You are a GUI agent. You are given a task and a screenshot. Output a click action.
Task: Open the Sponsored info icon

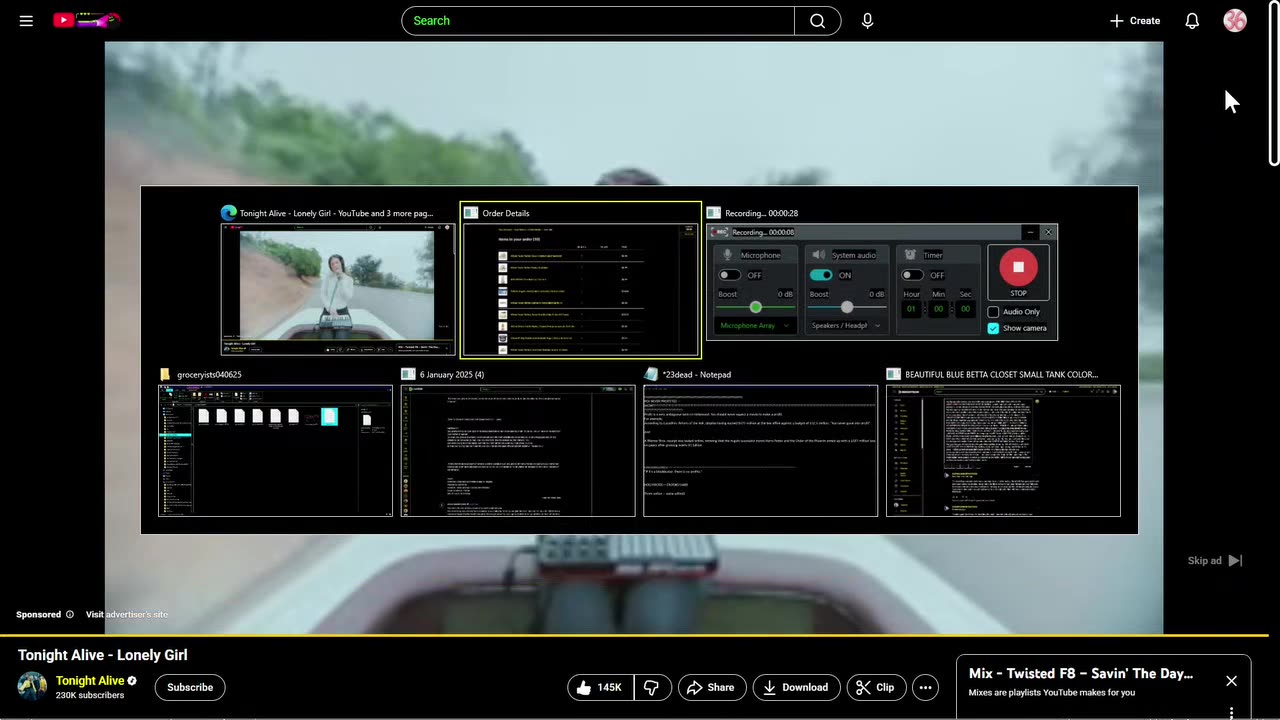[x=70, y=614]
